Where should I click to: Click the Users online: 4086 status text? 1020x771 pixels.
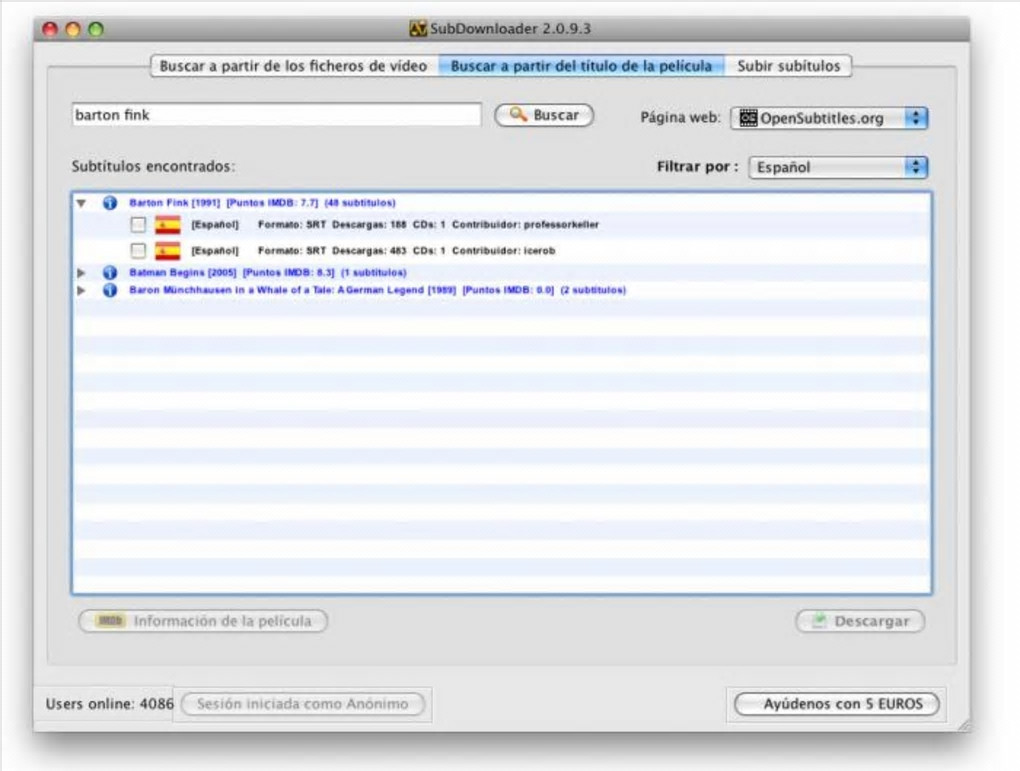coord(110,704)
